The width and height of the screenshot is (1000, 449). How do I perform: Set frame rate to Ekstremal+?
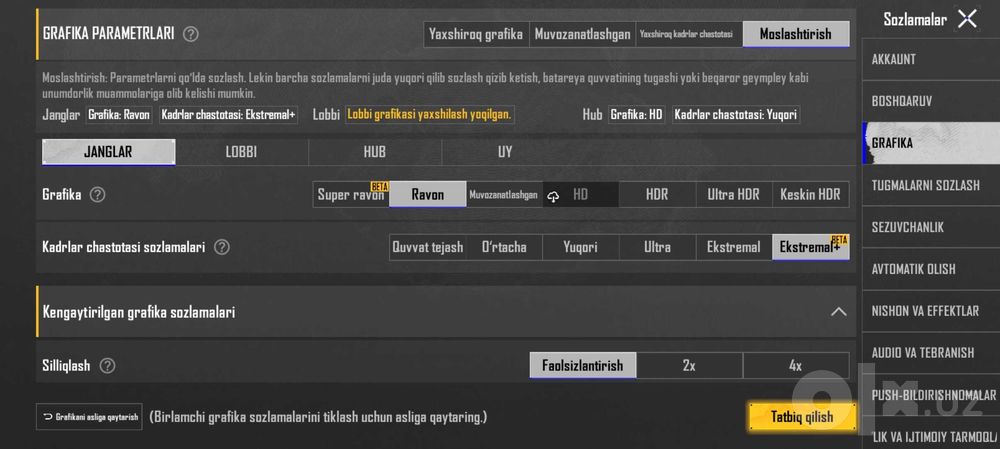tap(811, 247)
